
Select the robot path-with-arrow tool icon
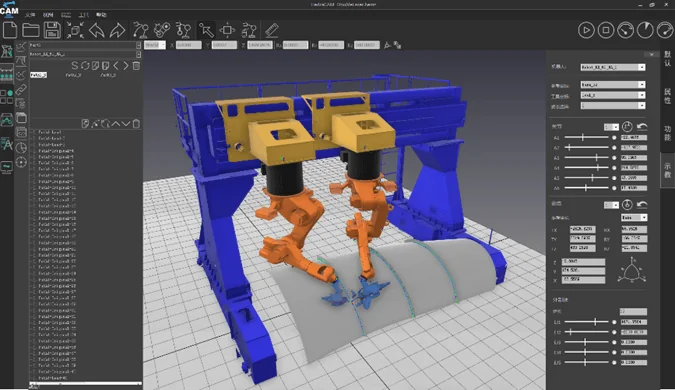(140, 30)
